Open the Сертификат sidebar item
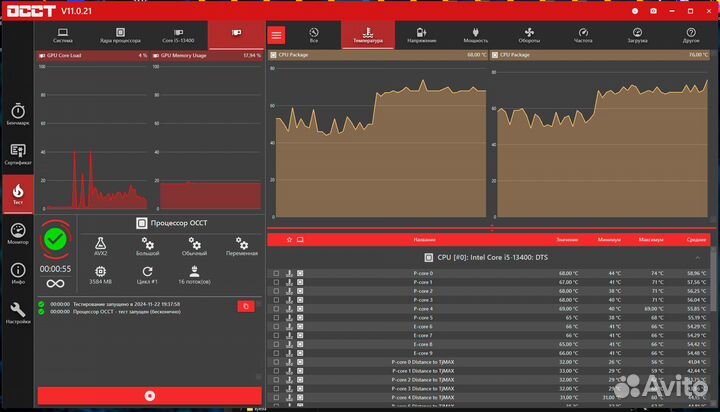 click(17, 151)
